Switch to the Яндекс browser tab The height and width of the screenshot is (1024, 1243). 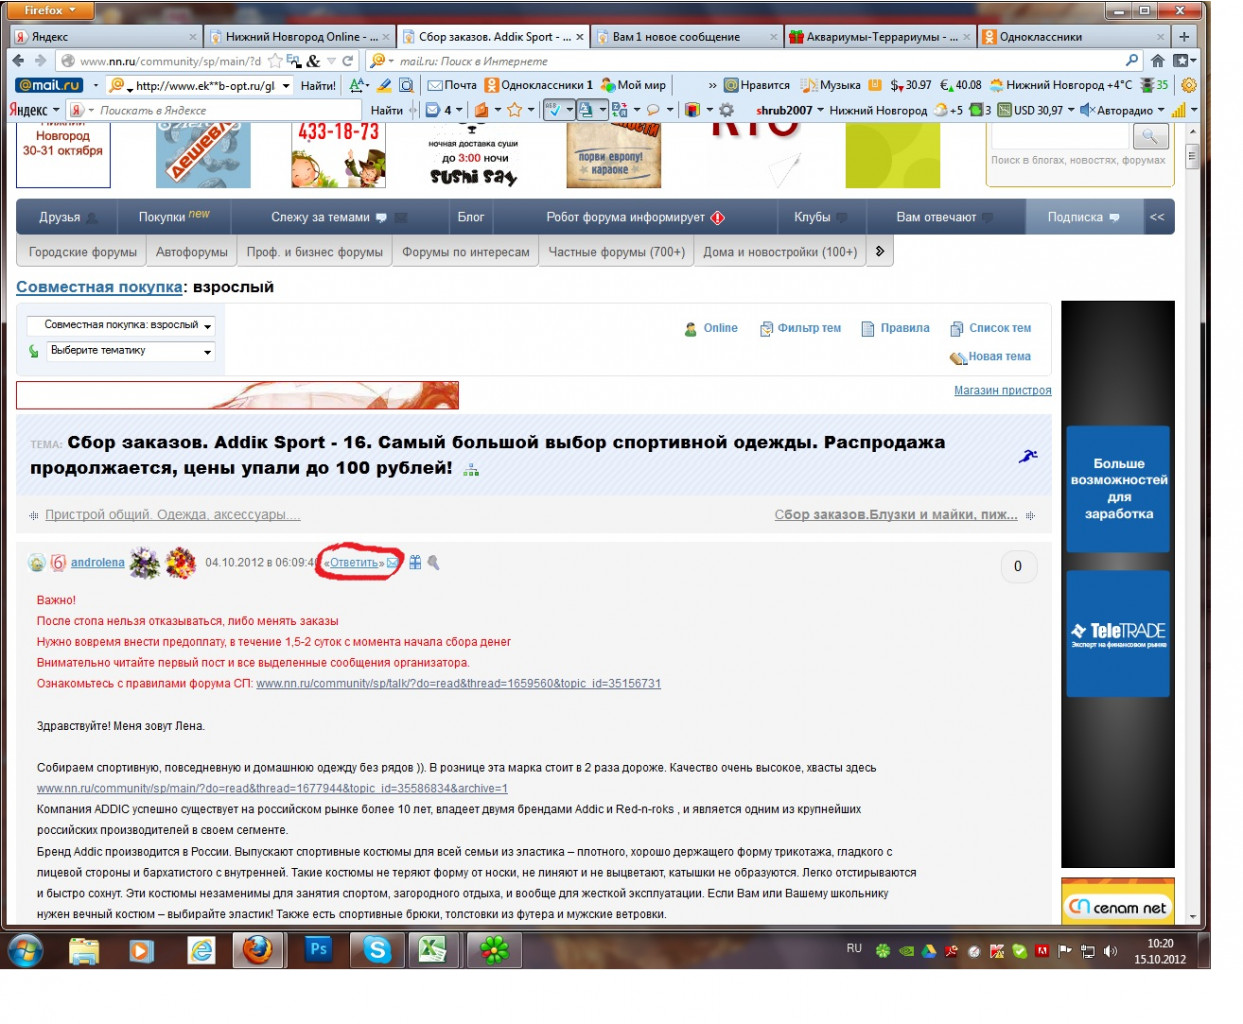[106, 37]
